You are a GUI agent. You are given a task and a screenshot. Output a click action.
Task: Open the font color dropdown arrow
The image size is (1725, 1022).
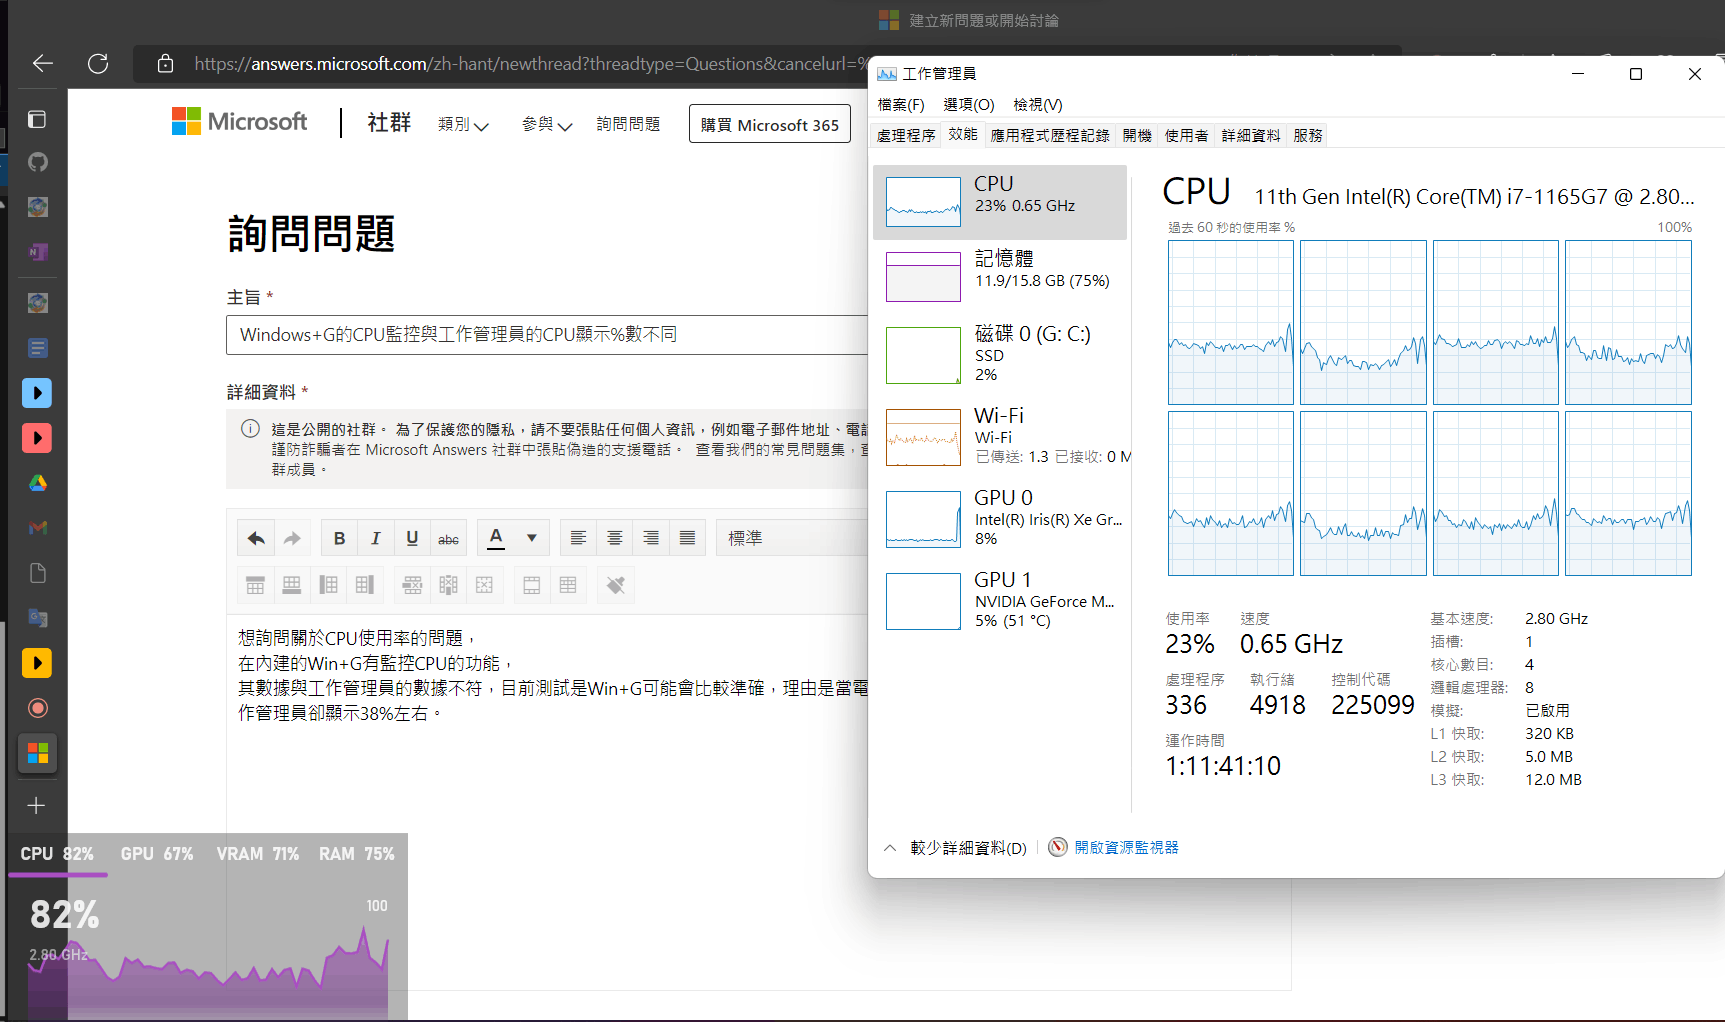[x=532, y=538]
